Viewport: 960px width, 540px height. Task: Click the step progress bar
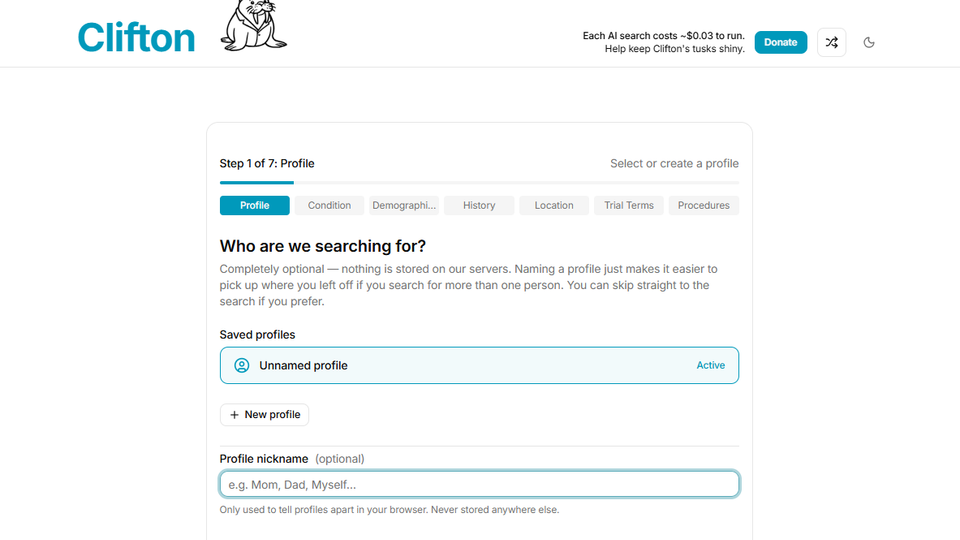click(479, 183)
